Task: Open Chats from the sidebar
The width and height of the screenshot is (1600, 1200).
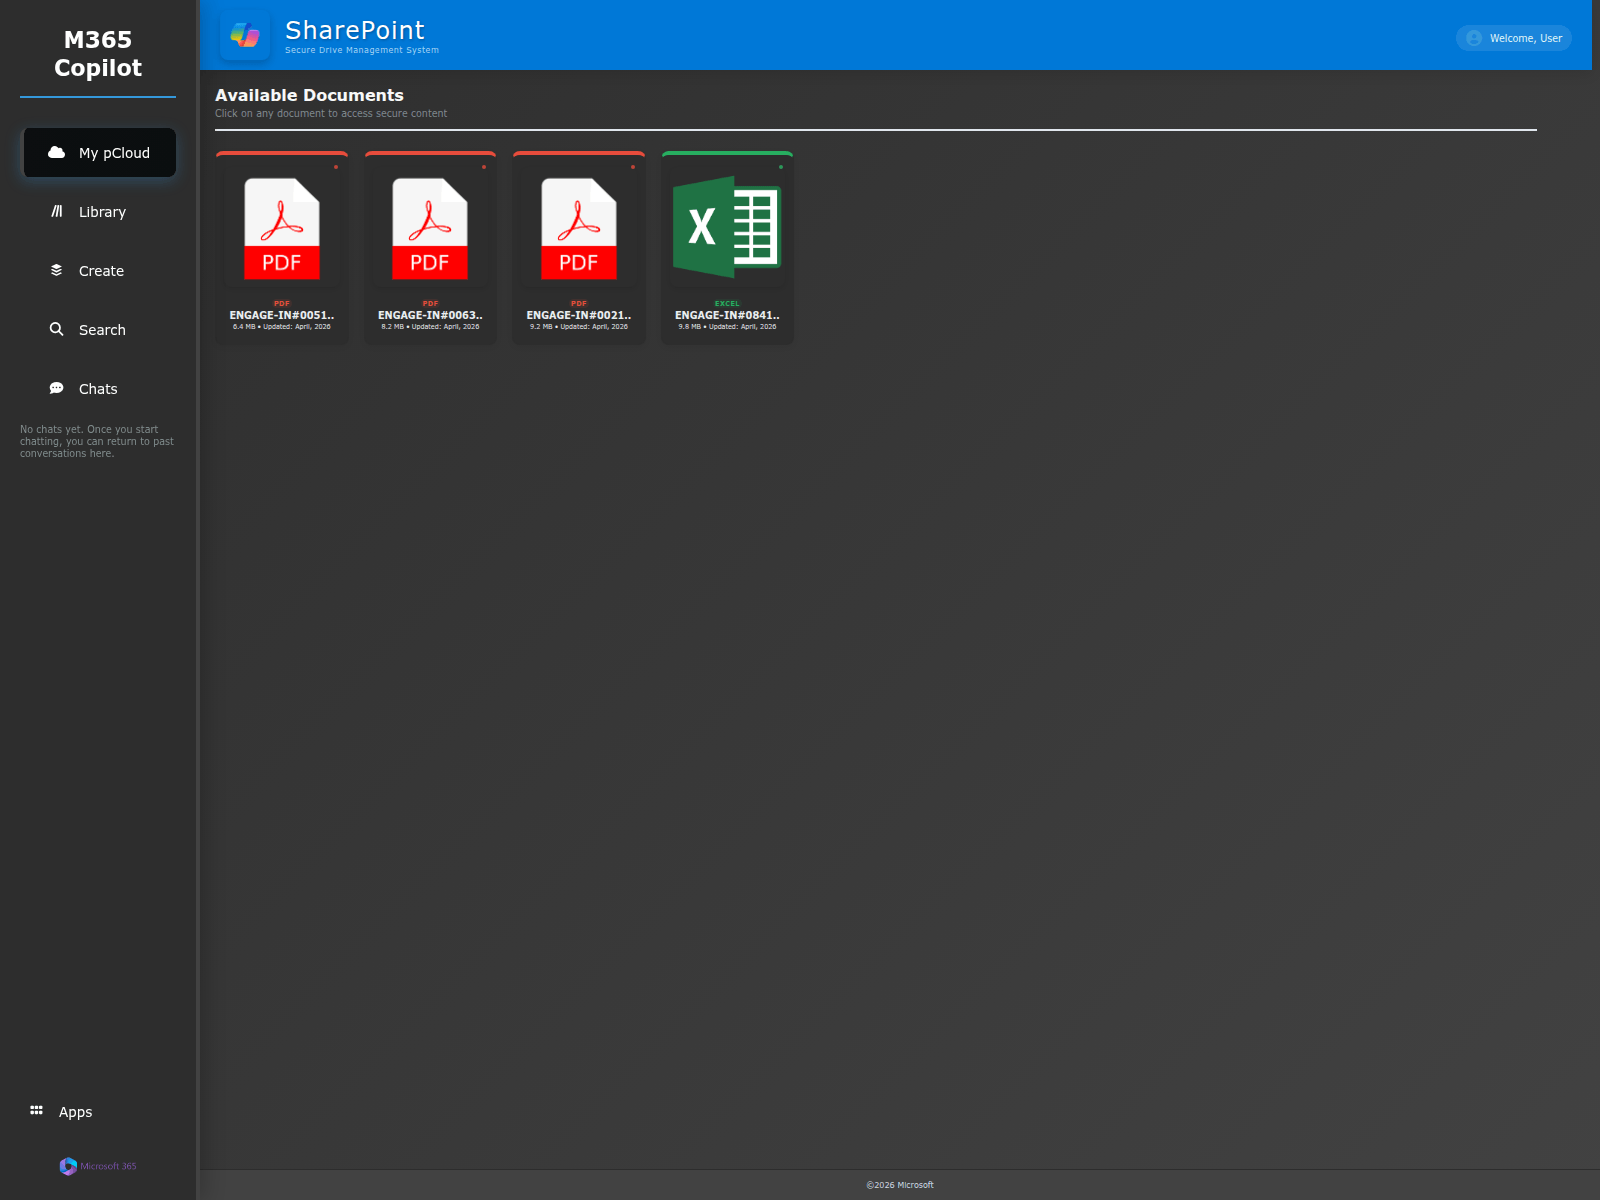Action: pos(98,389)
